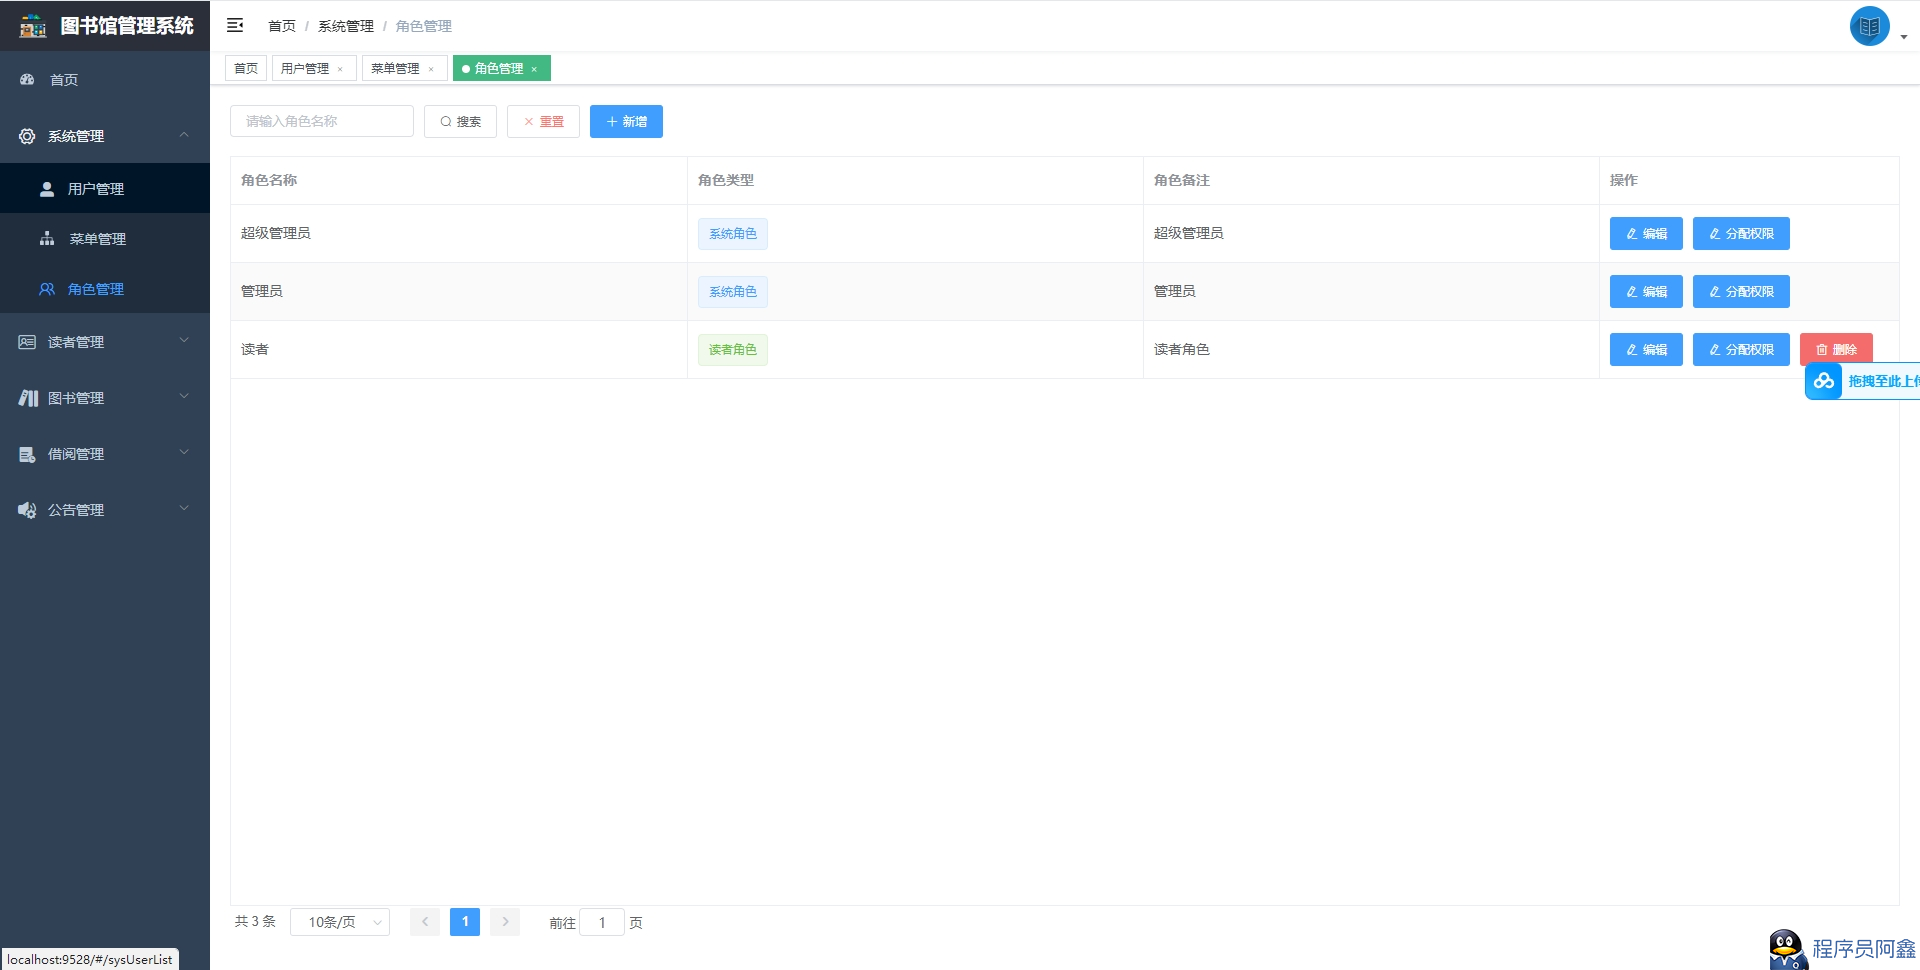Click 首页 in the breadcrumb
Screen dimensions: 1920x970
tap(282, 26)
